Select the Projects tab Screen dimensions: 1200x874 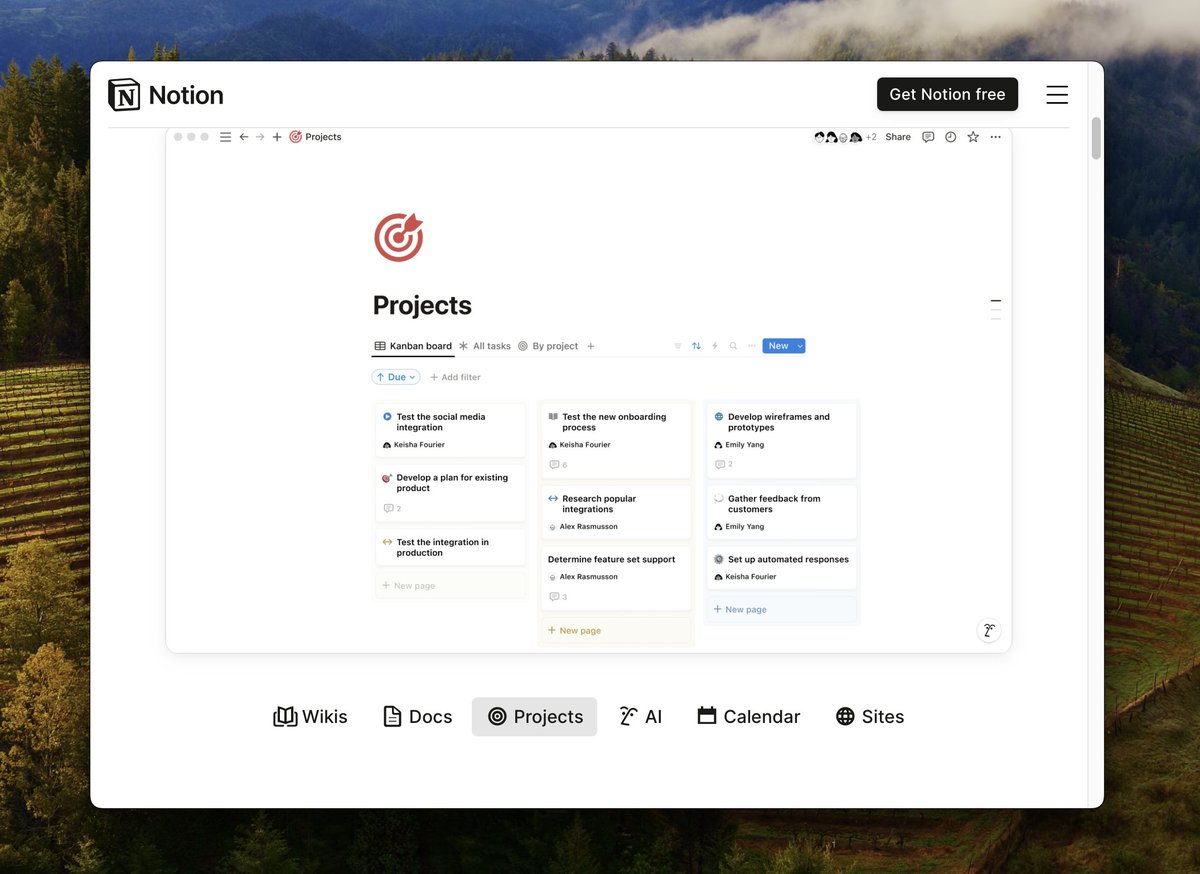534,716
